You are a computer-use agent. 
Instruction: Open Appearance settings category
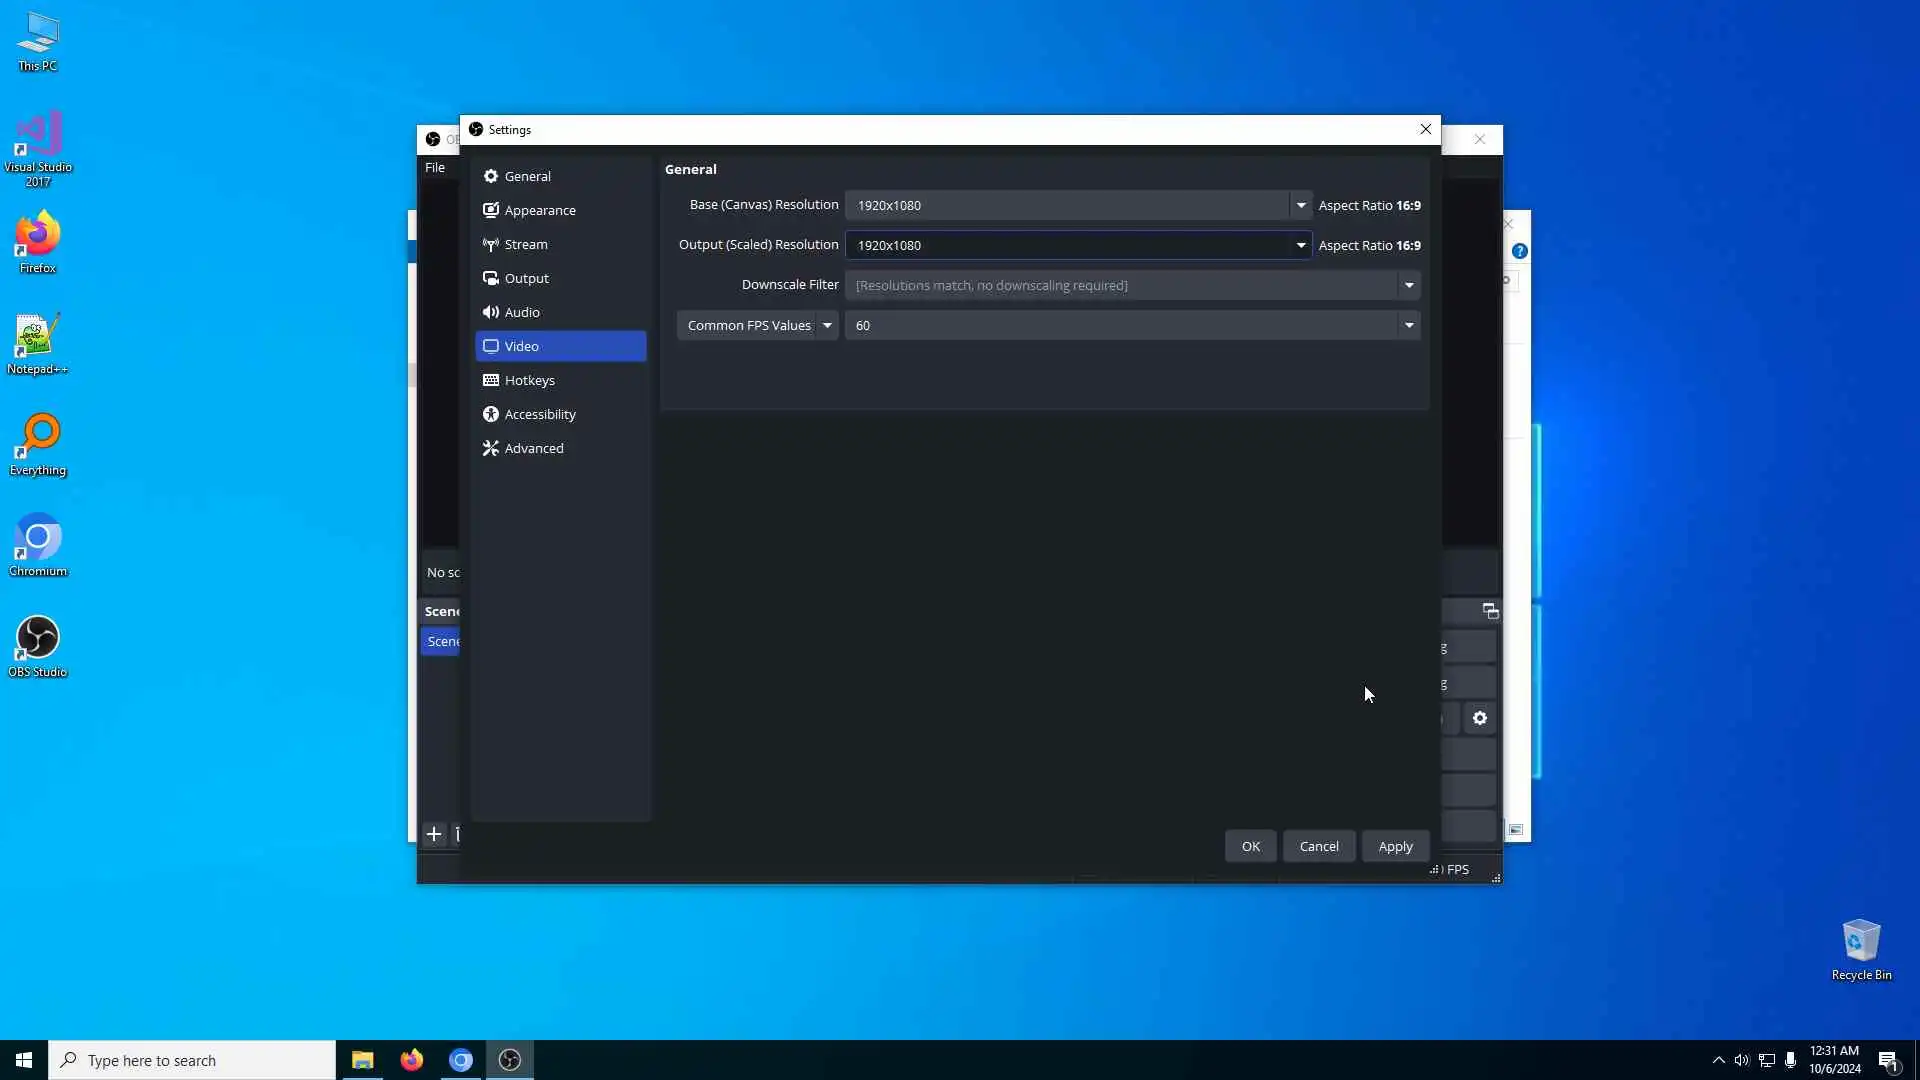539,210
